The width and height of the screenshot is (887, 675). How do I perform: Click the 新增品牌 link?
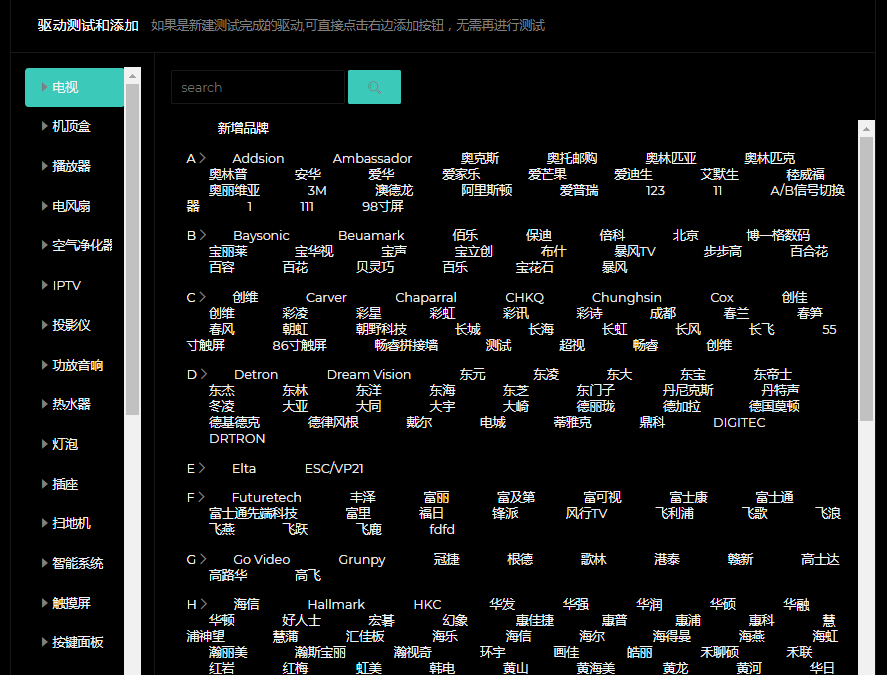coord(243,128)
